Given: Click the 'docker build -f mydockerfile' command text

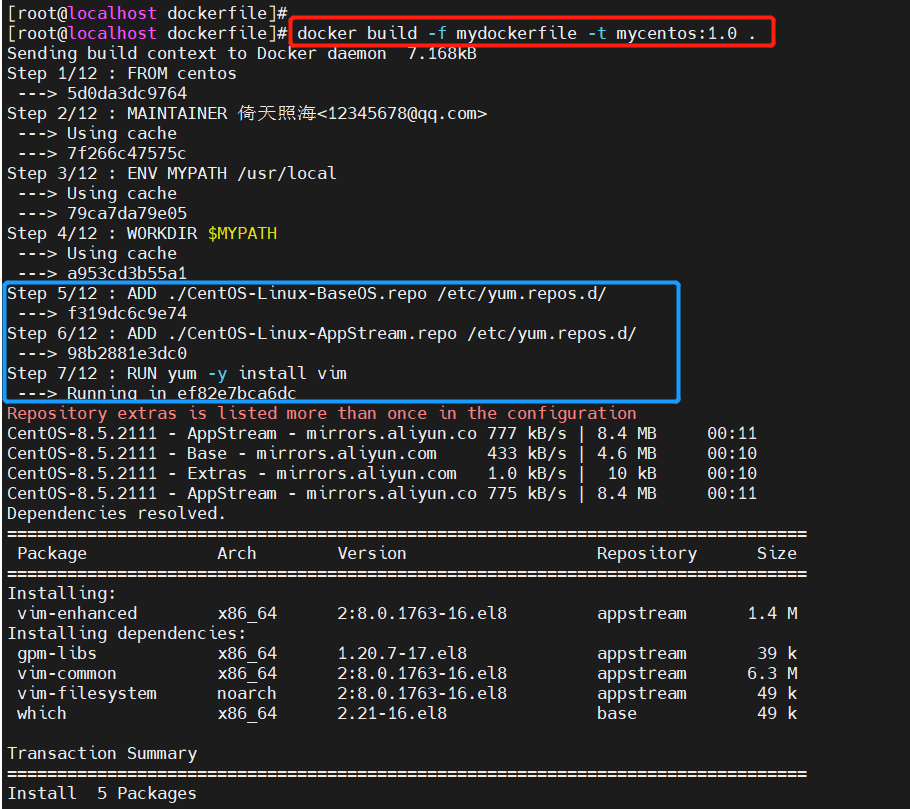Looking at the screenshot, I should point(437,33).
